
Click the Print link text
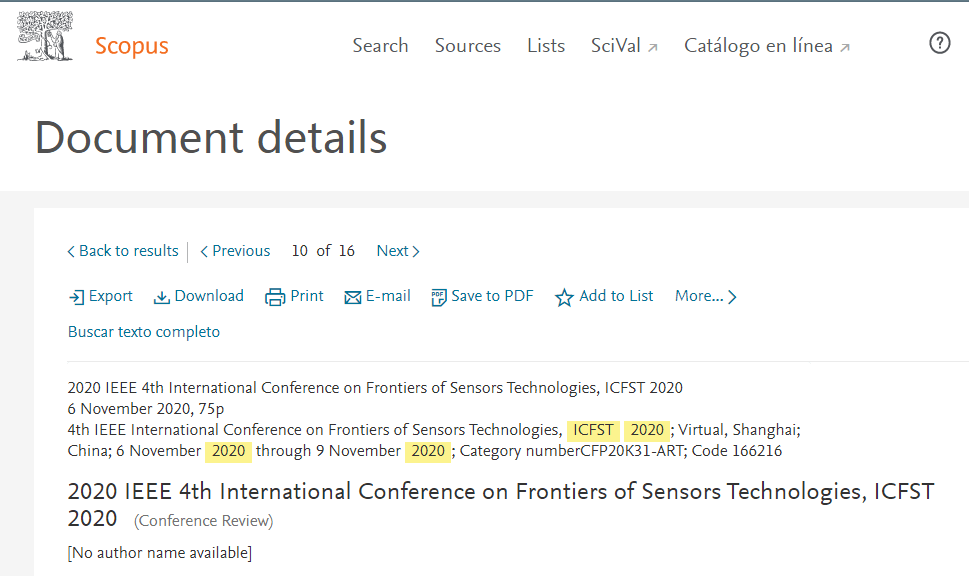[307, 296]
